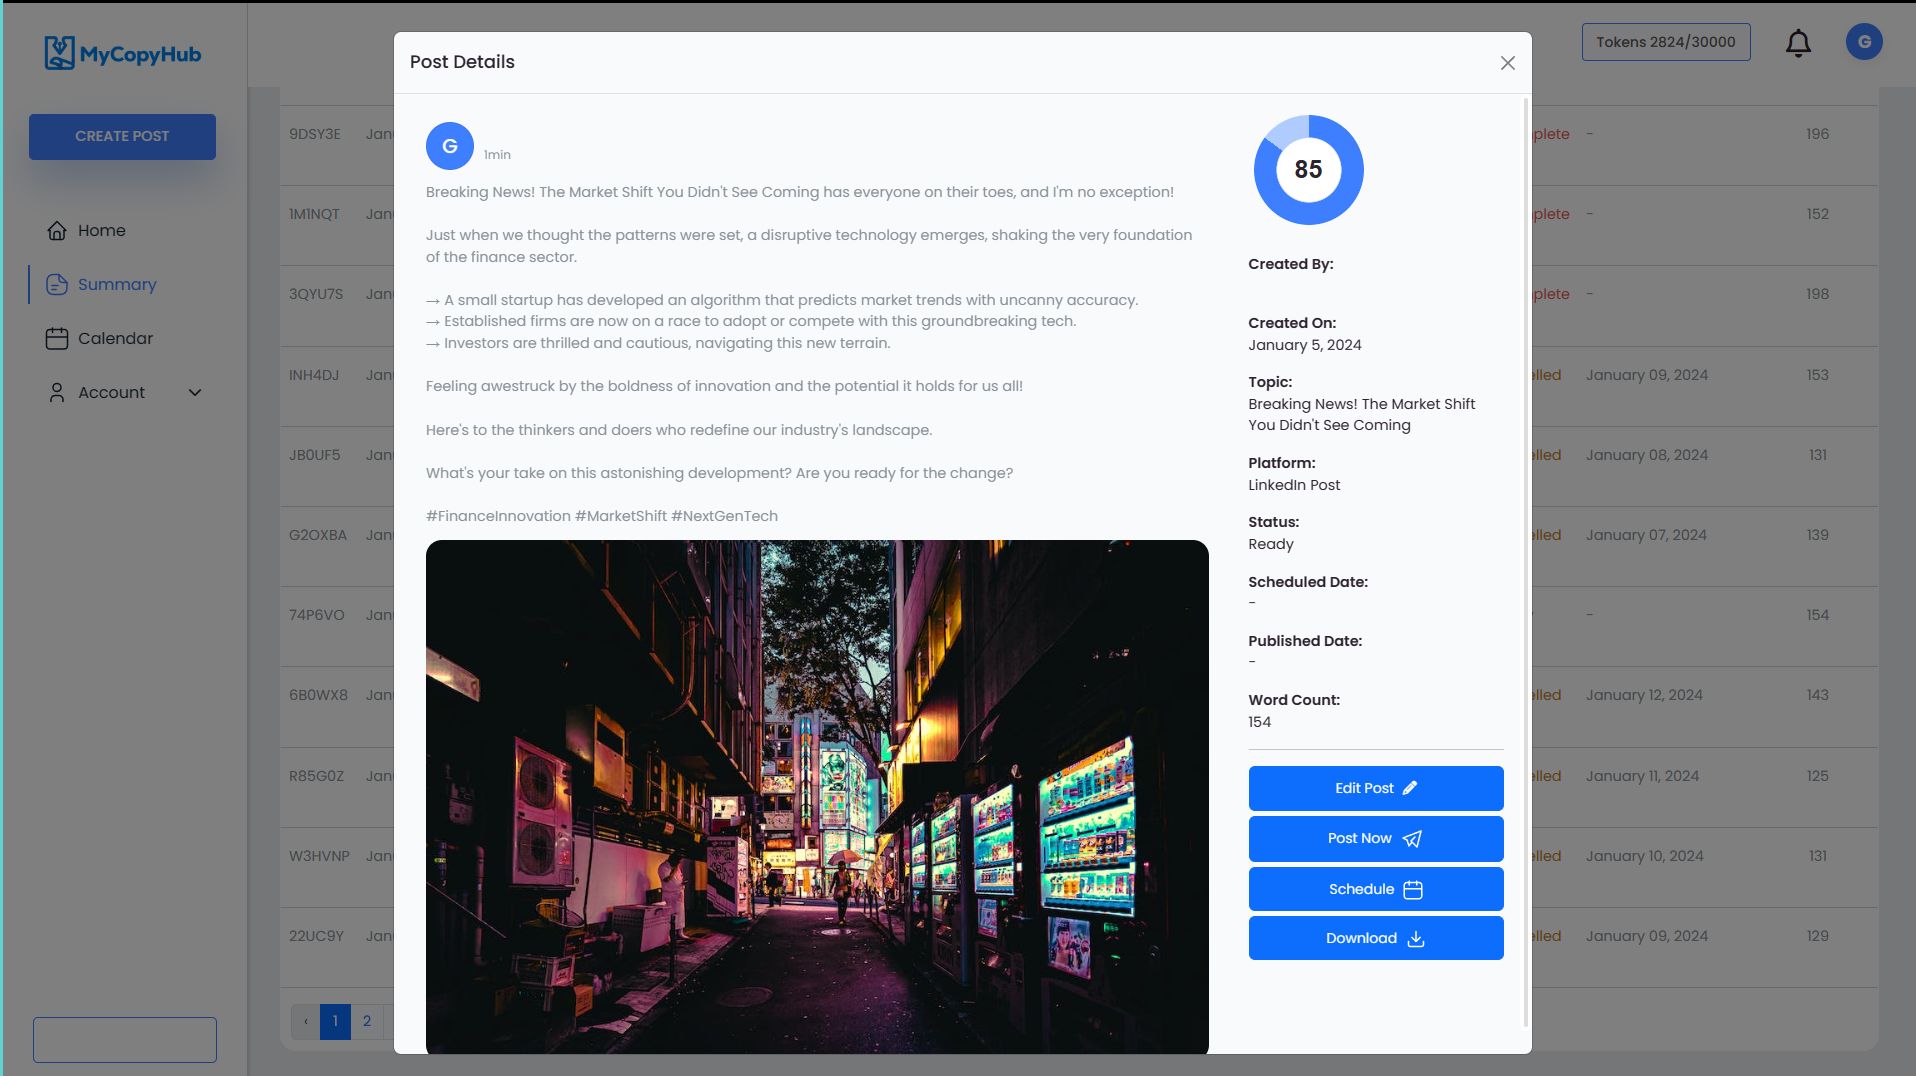Click the MyCopyHub logo icon
Viewport: 1916px width, 1076px height.
57,51
